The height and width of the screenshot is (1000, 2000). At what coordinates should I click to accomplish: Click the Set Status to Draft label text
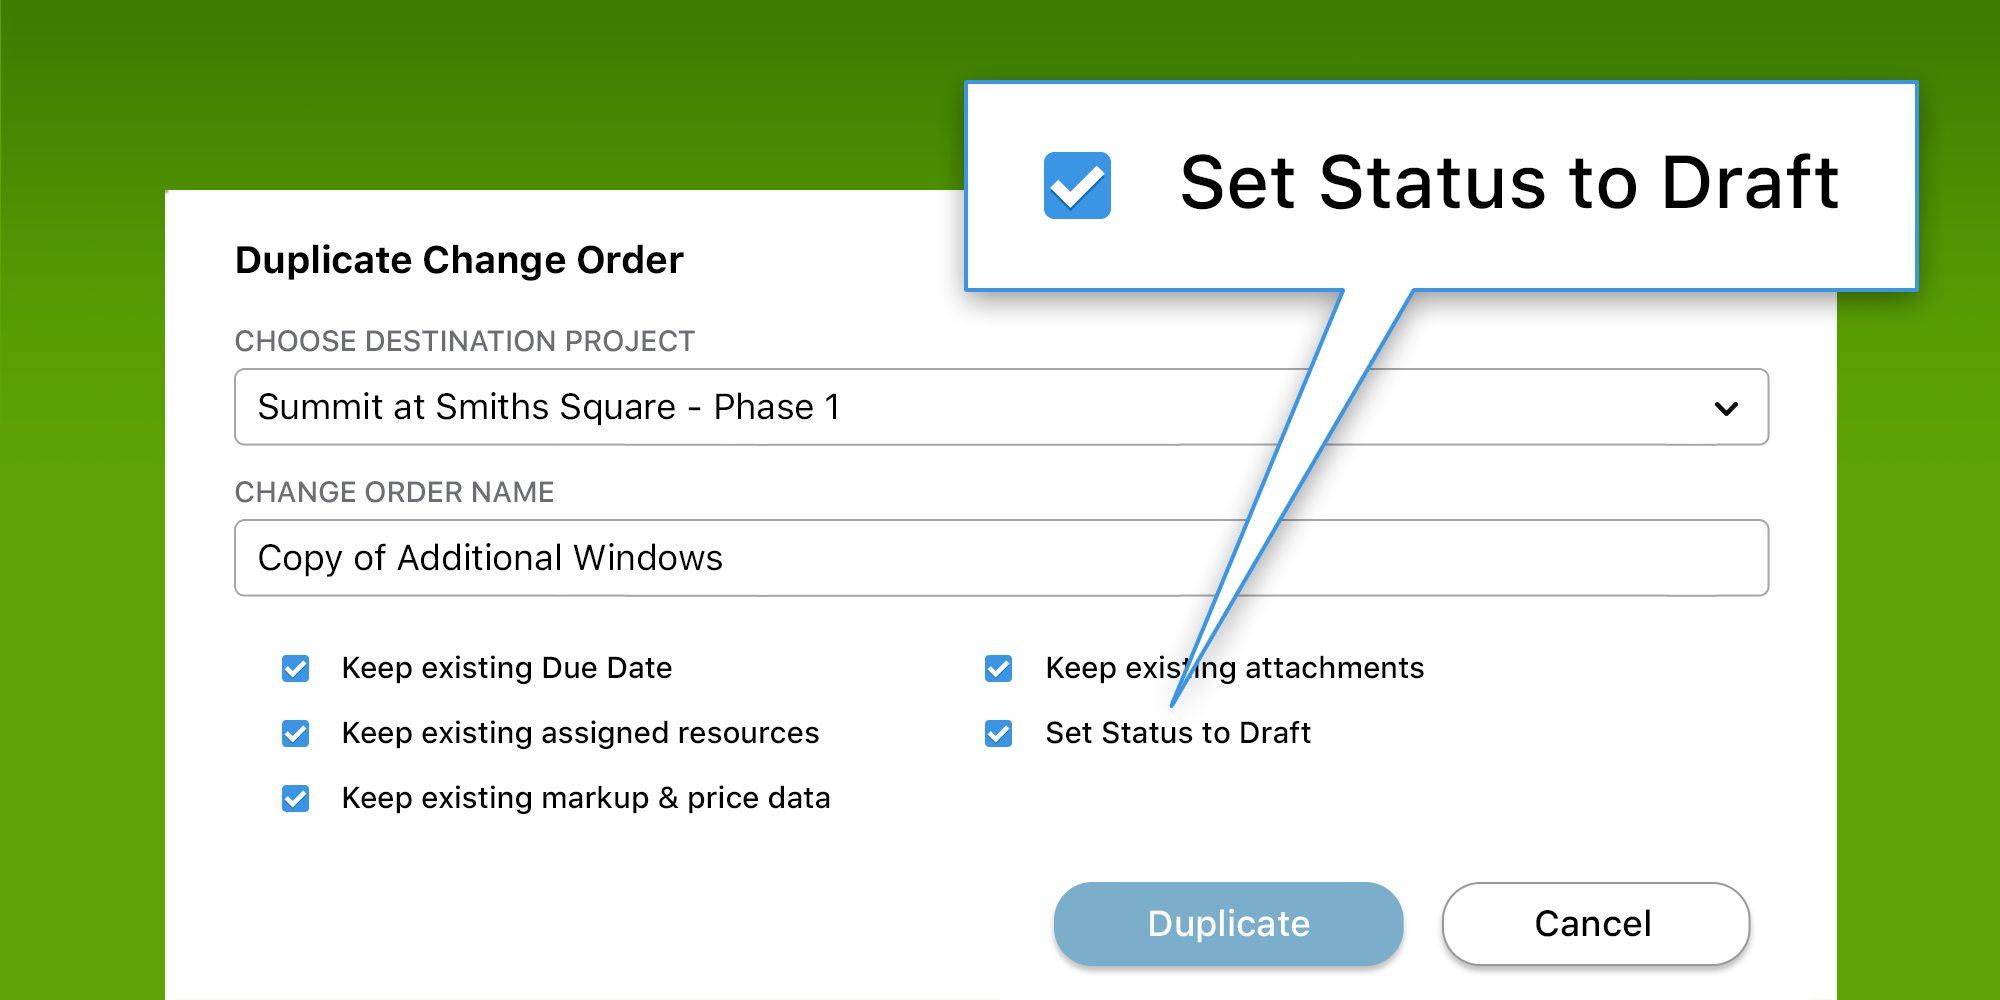click(1180, 733)
